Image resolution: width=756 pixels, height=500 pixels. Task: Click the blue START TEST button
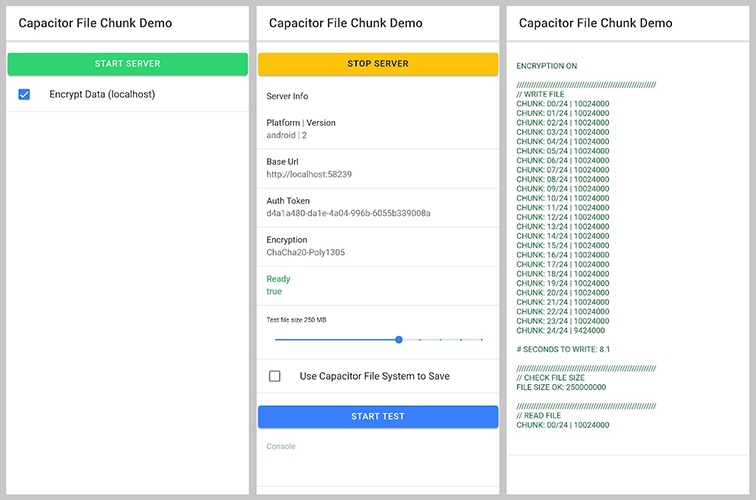[378, 417]
